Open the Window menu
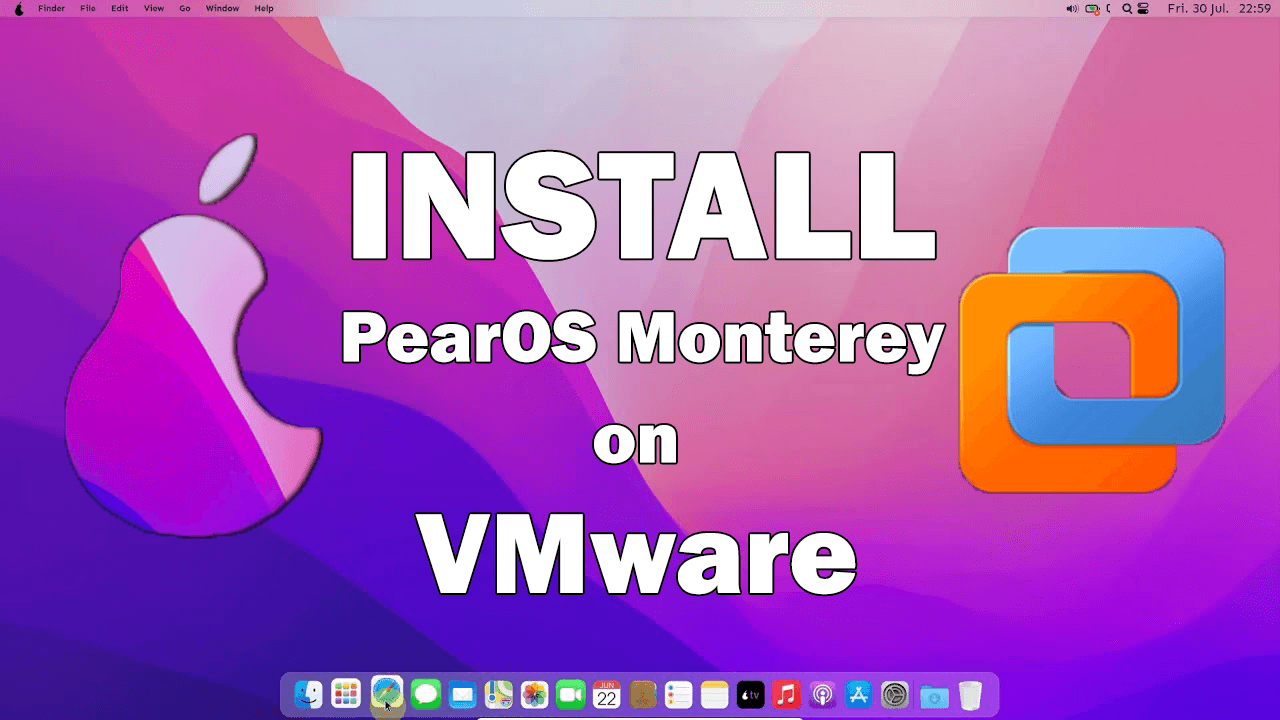This screenshot has height=720, width=1280. [222, 8]
